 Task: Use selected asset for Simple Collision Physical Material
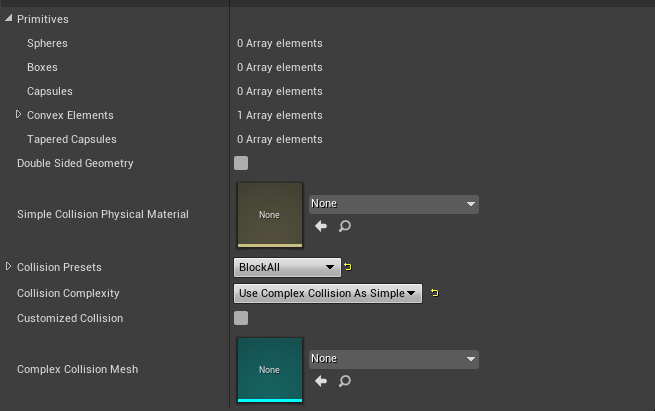pos(321,227)
